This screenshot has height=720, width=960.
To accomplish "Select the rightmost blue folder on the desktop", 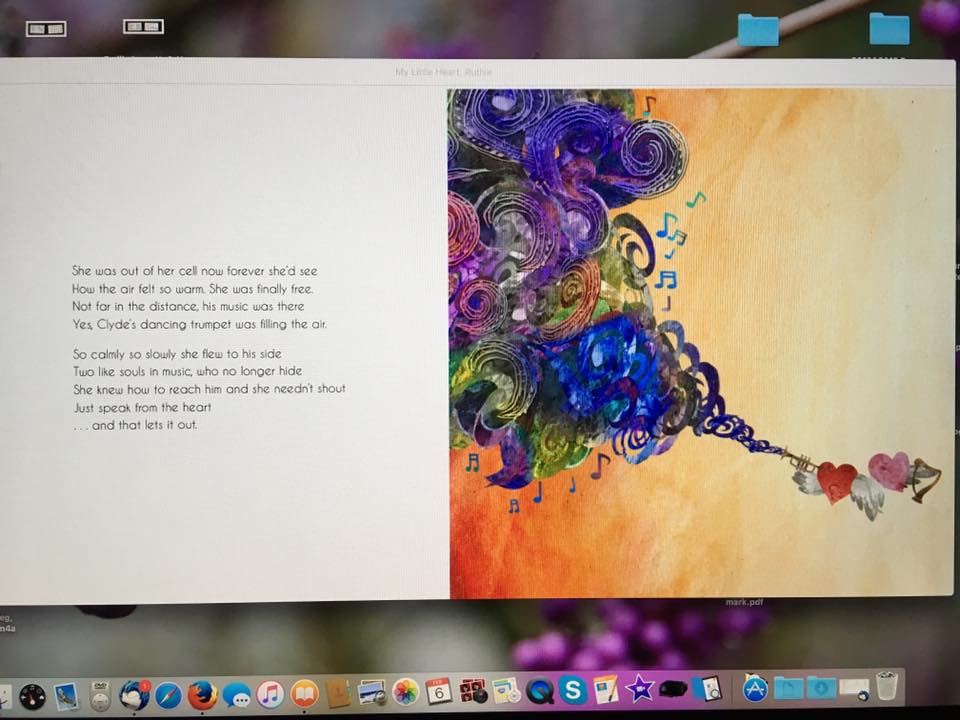I will pos(889,28).
